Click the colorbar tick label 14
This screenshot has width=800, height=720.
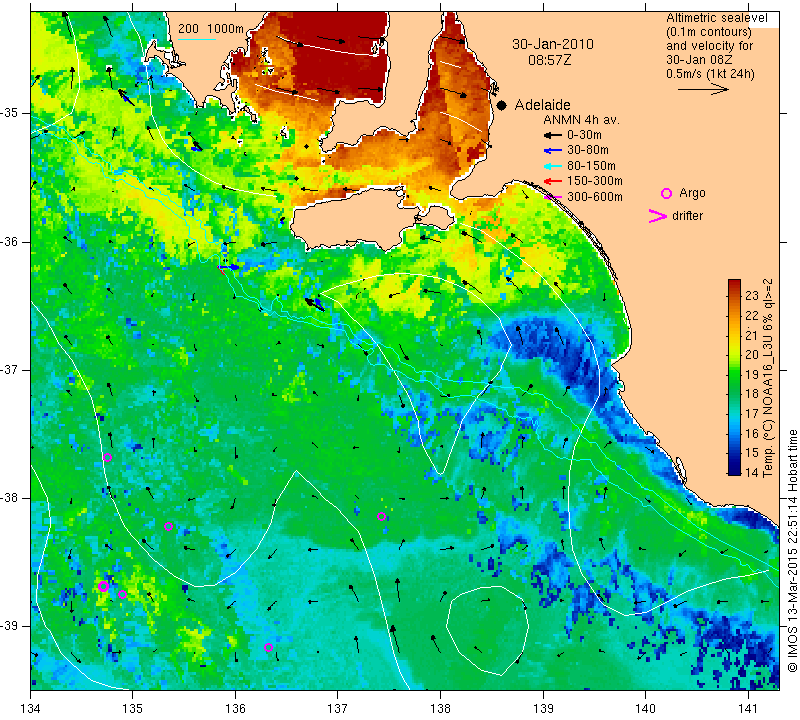(x=752, y=473)
